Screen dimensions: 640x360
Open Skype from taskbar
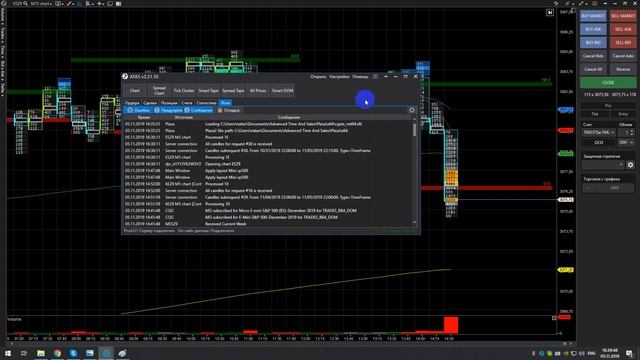[x=73, y=353]
